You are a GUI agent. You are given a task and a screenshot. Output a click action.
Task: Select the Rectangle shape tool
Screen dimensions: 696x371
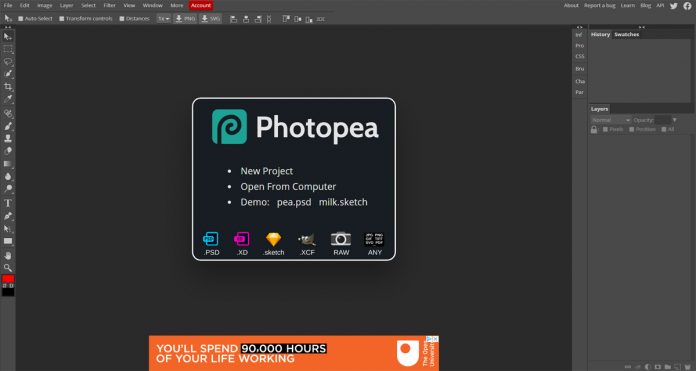[8, 241]
